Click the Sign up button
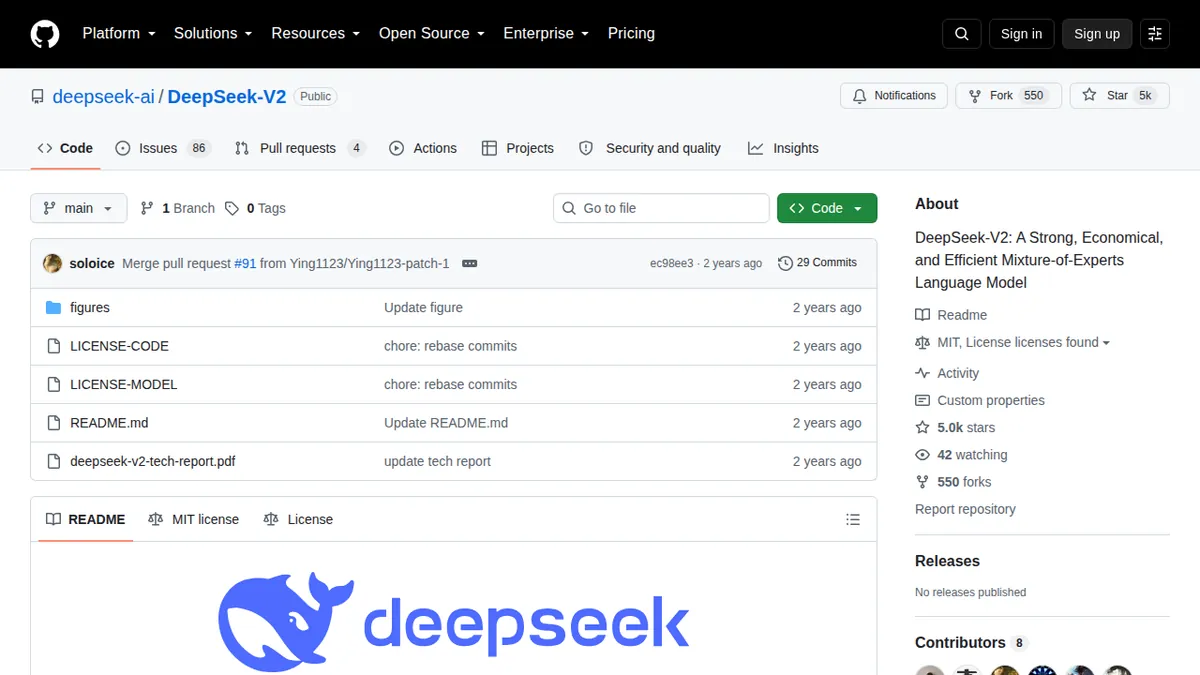Screen dimensions: 1200x675 click(1097, 34)
